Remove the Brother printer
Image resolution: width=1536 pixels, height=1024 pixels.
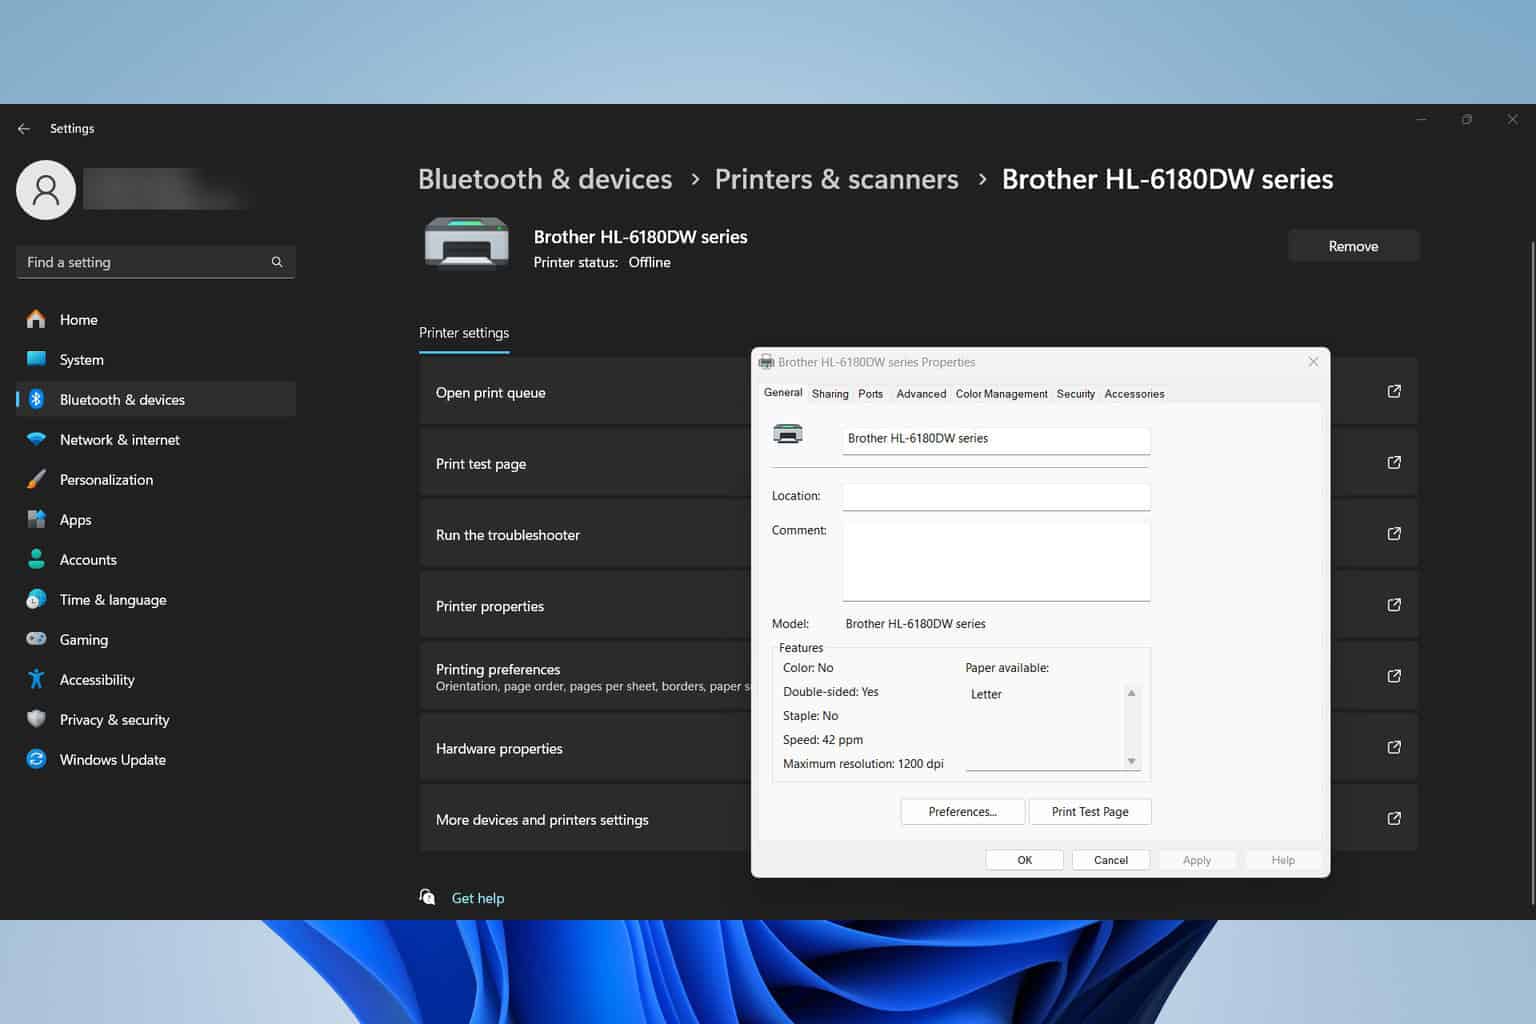click(1352, 246)
